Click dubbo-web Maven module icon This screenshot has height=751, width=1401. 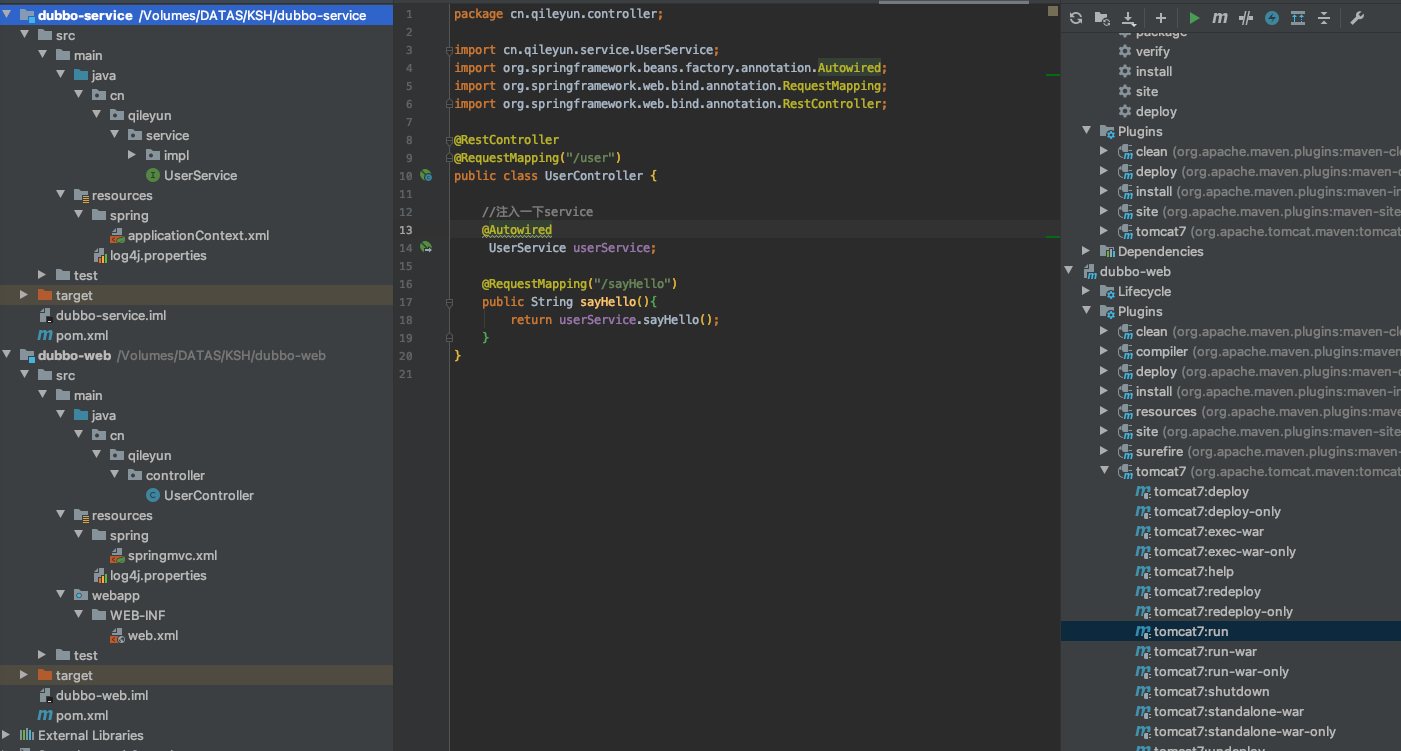[x=1090, y=271]
